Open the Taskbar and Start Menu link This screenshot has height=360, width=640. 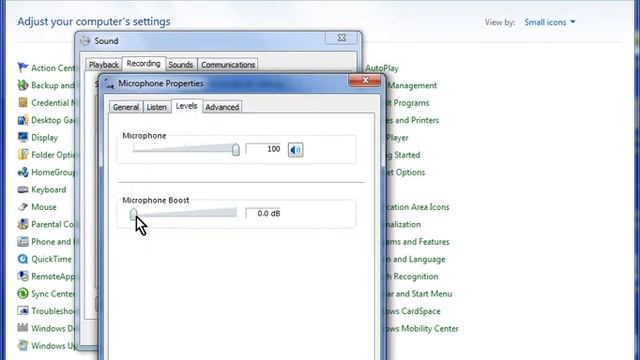(419, 294)
